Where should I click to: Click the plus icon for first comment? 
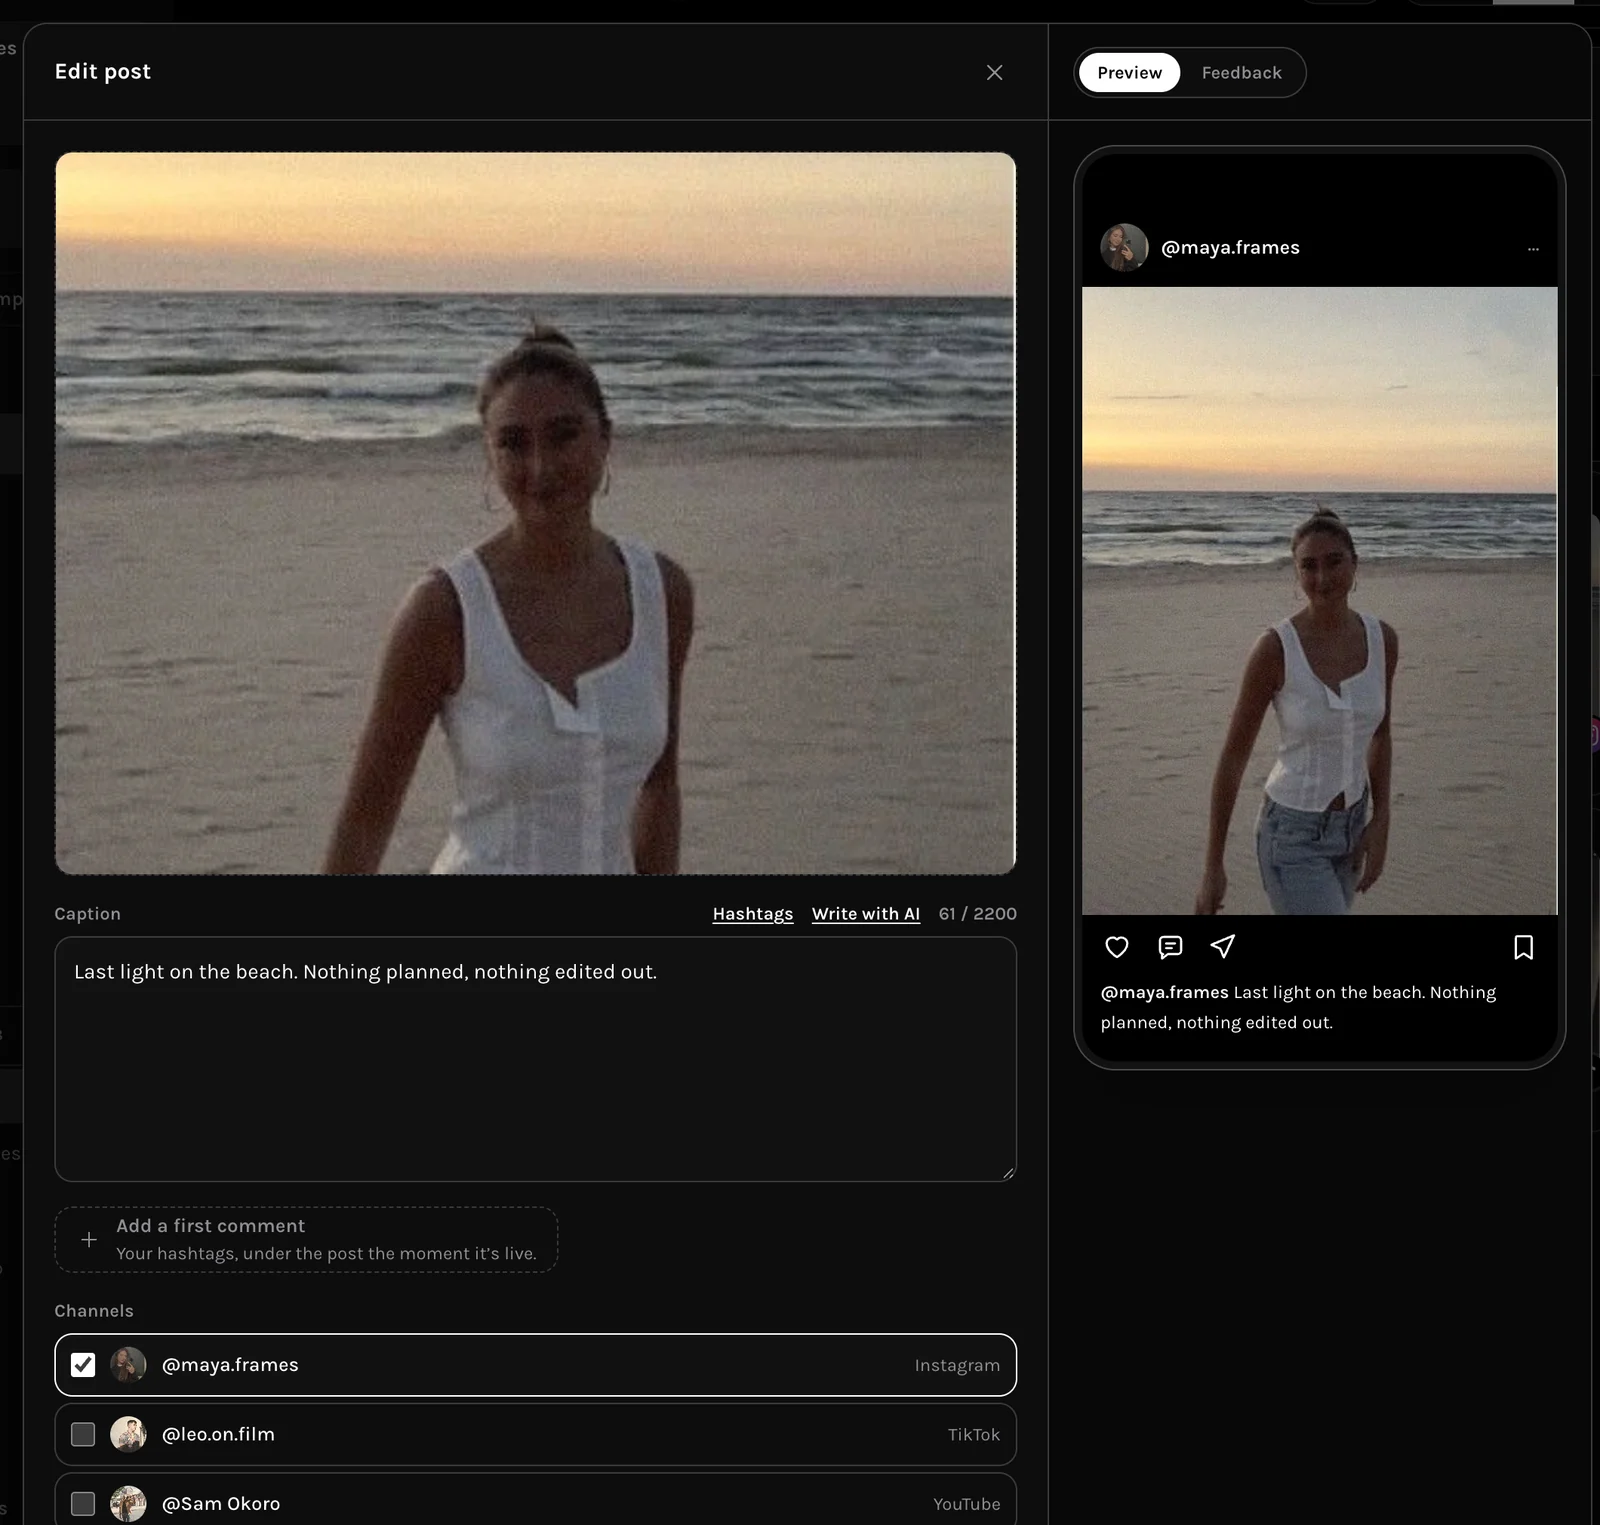coord(89,1240)
